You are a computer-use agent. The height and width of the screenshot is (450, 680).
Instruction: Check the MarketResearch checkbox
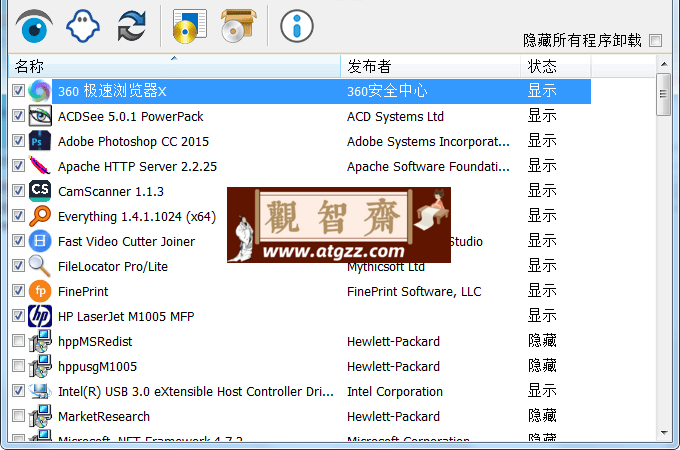(x=18, y=416)
